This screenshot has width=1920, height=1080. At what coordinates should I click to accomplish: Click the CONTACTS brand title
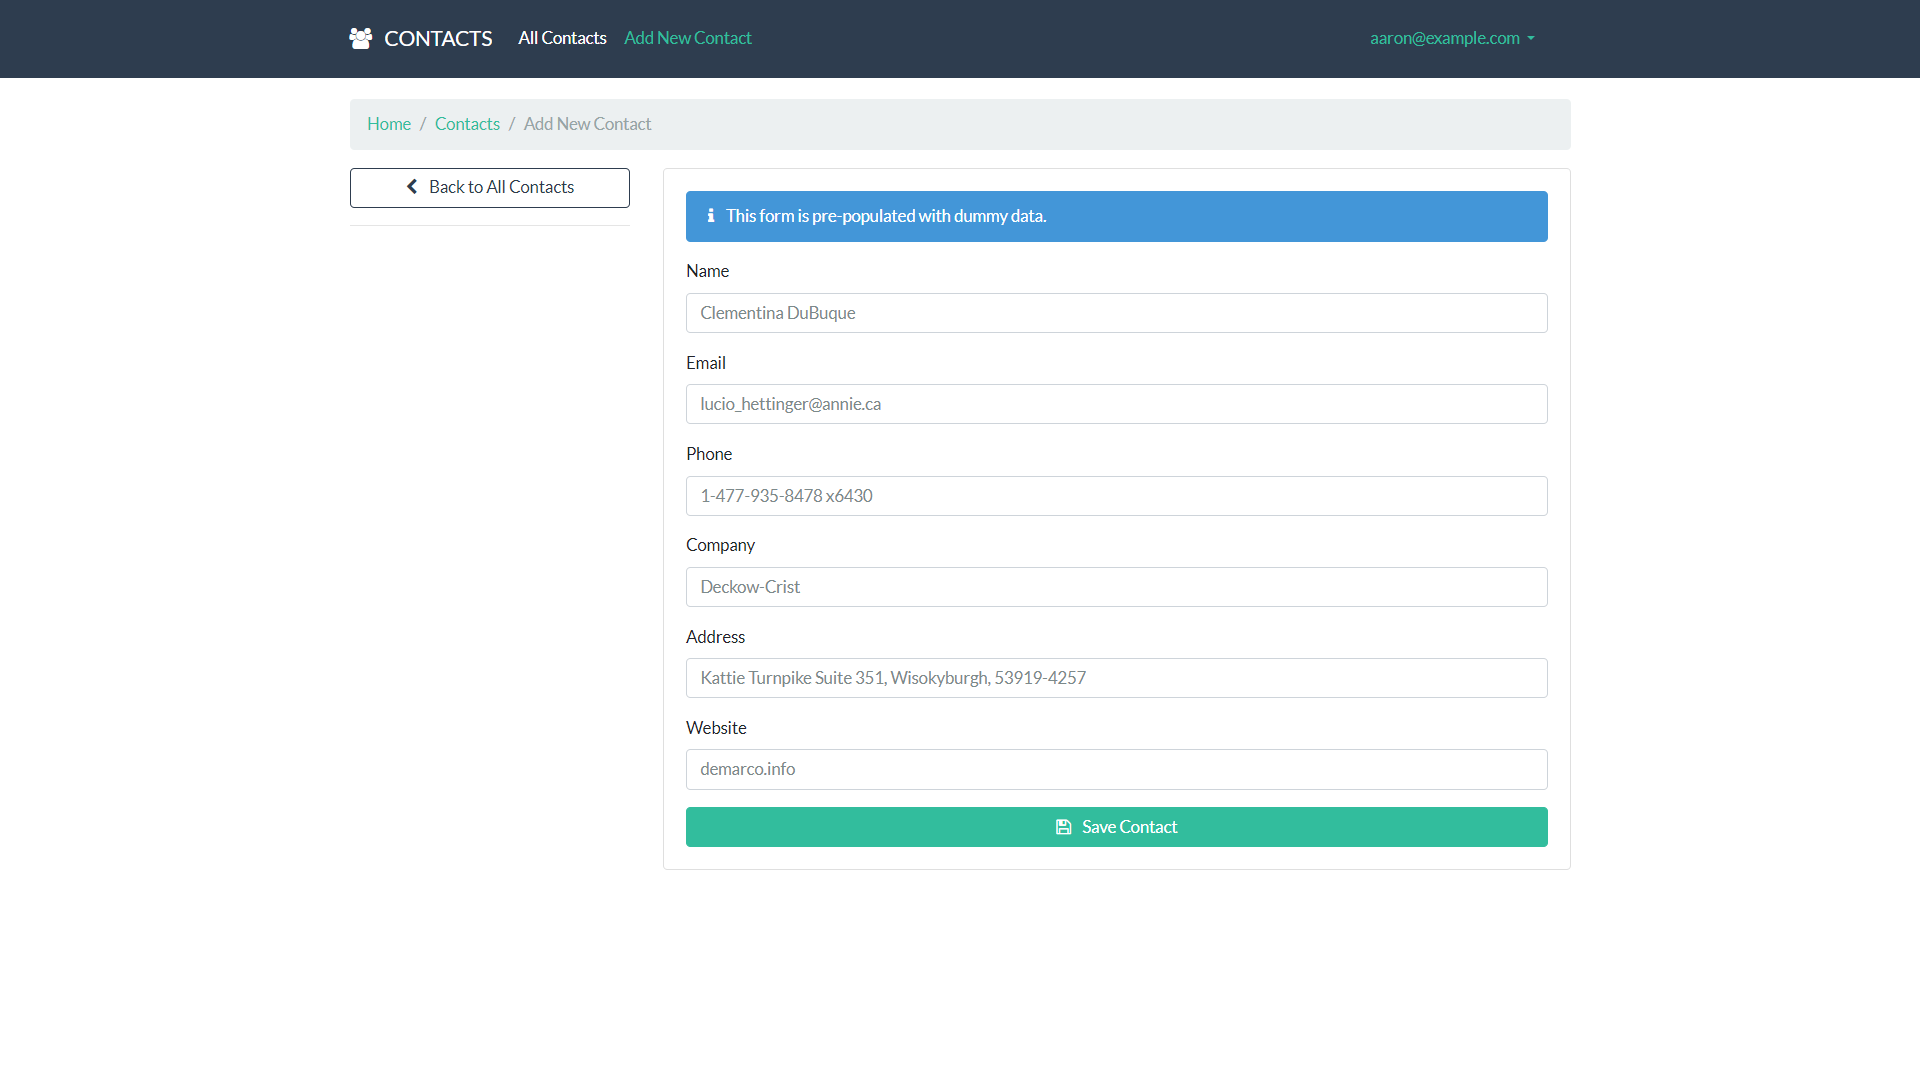(438, 39)
